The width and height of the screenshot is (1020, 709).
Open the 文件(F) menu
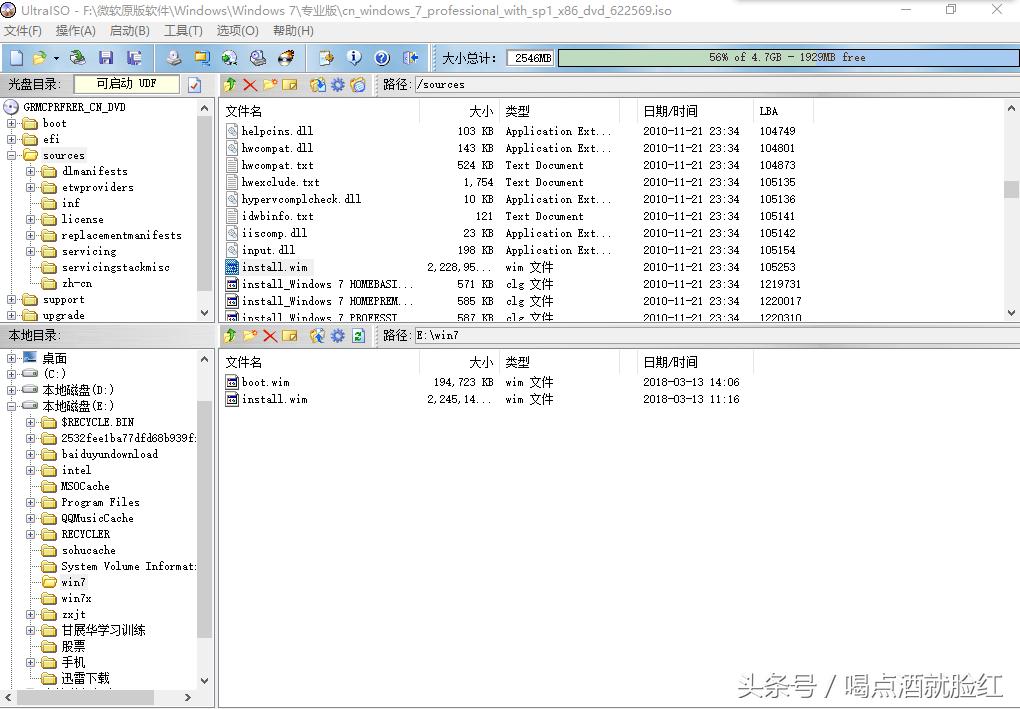[22, 31]
